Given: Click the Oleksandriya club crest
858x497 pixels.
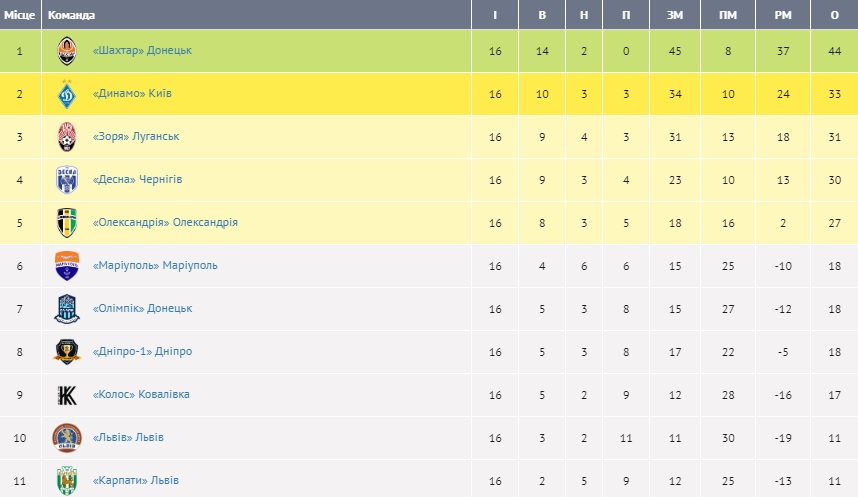Looking at the screenshot, I should click(x=67, y=223).
